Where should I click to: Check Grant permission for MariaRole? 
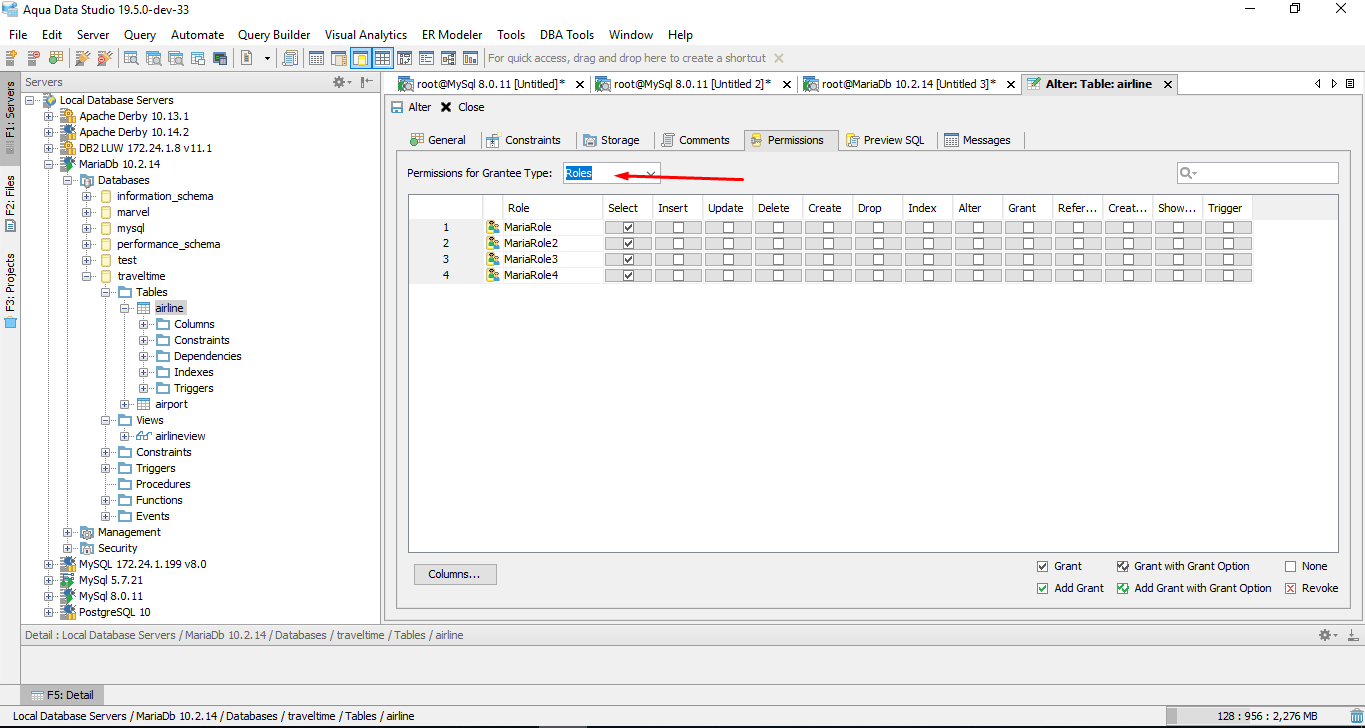point(1028,227)
